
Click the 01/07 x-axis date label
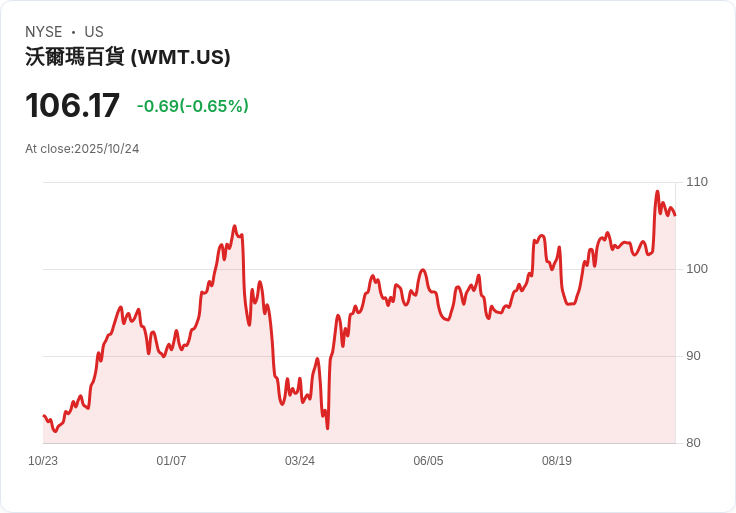click(x=171, y=460)
